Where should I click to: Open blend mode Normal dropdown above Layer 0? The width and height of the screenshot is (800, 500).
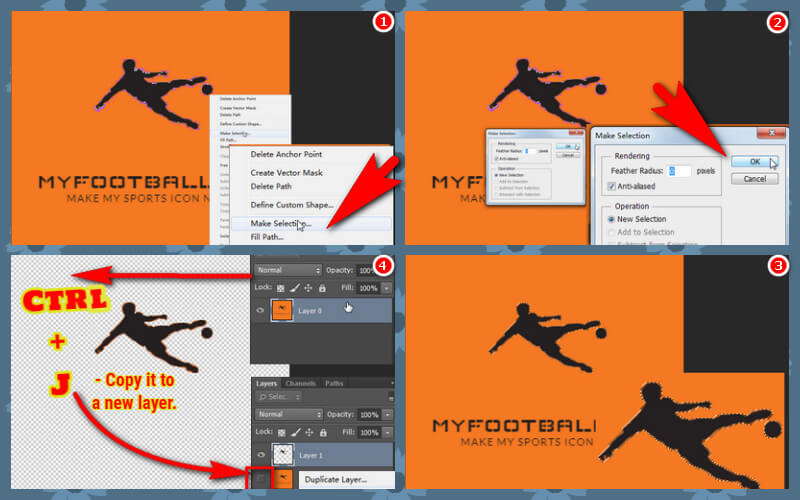point(287,270)
